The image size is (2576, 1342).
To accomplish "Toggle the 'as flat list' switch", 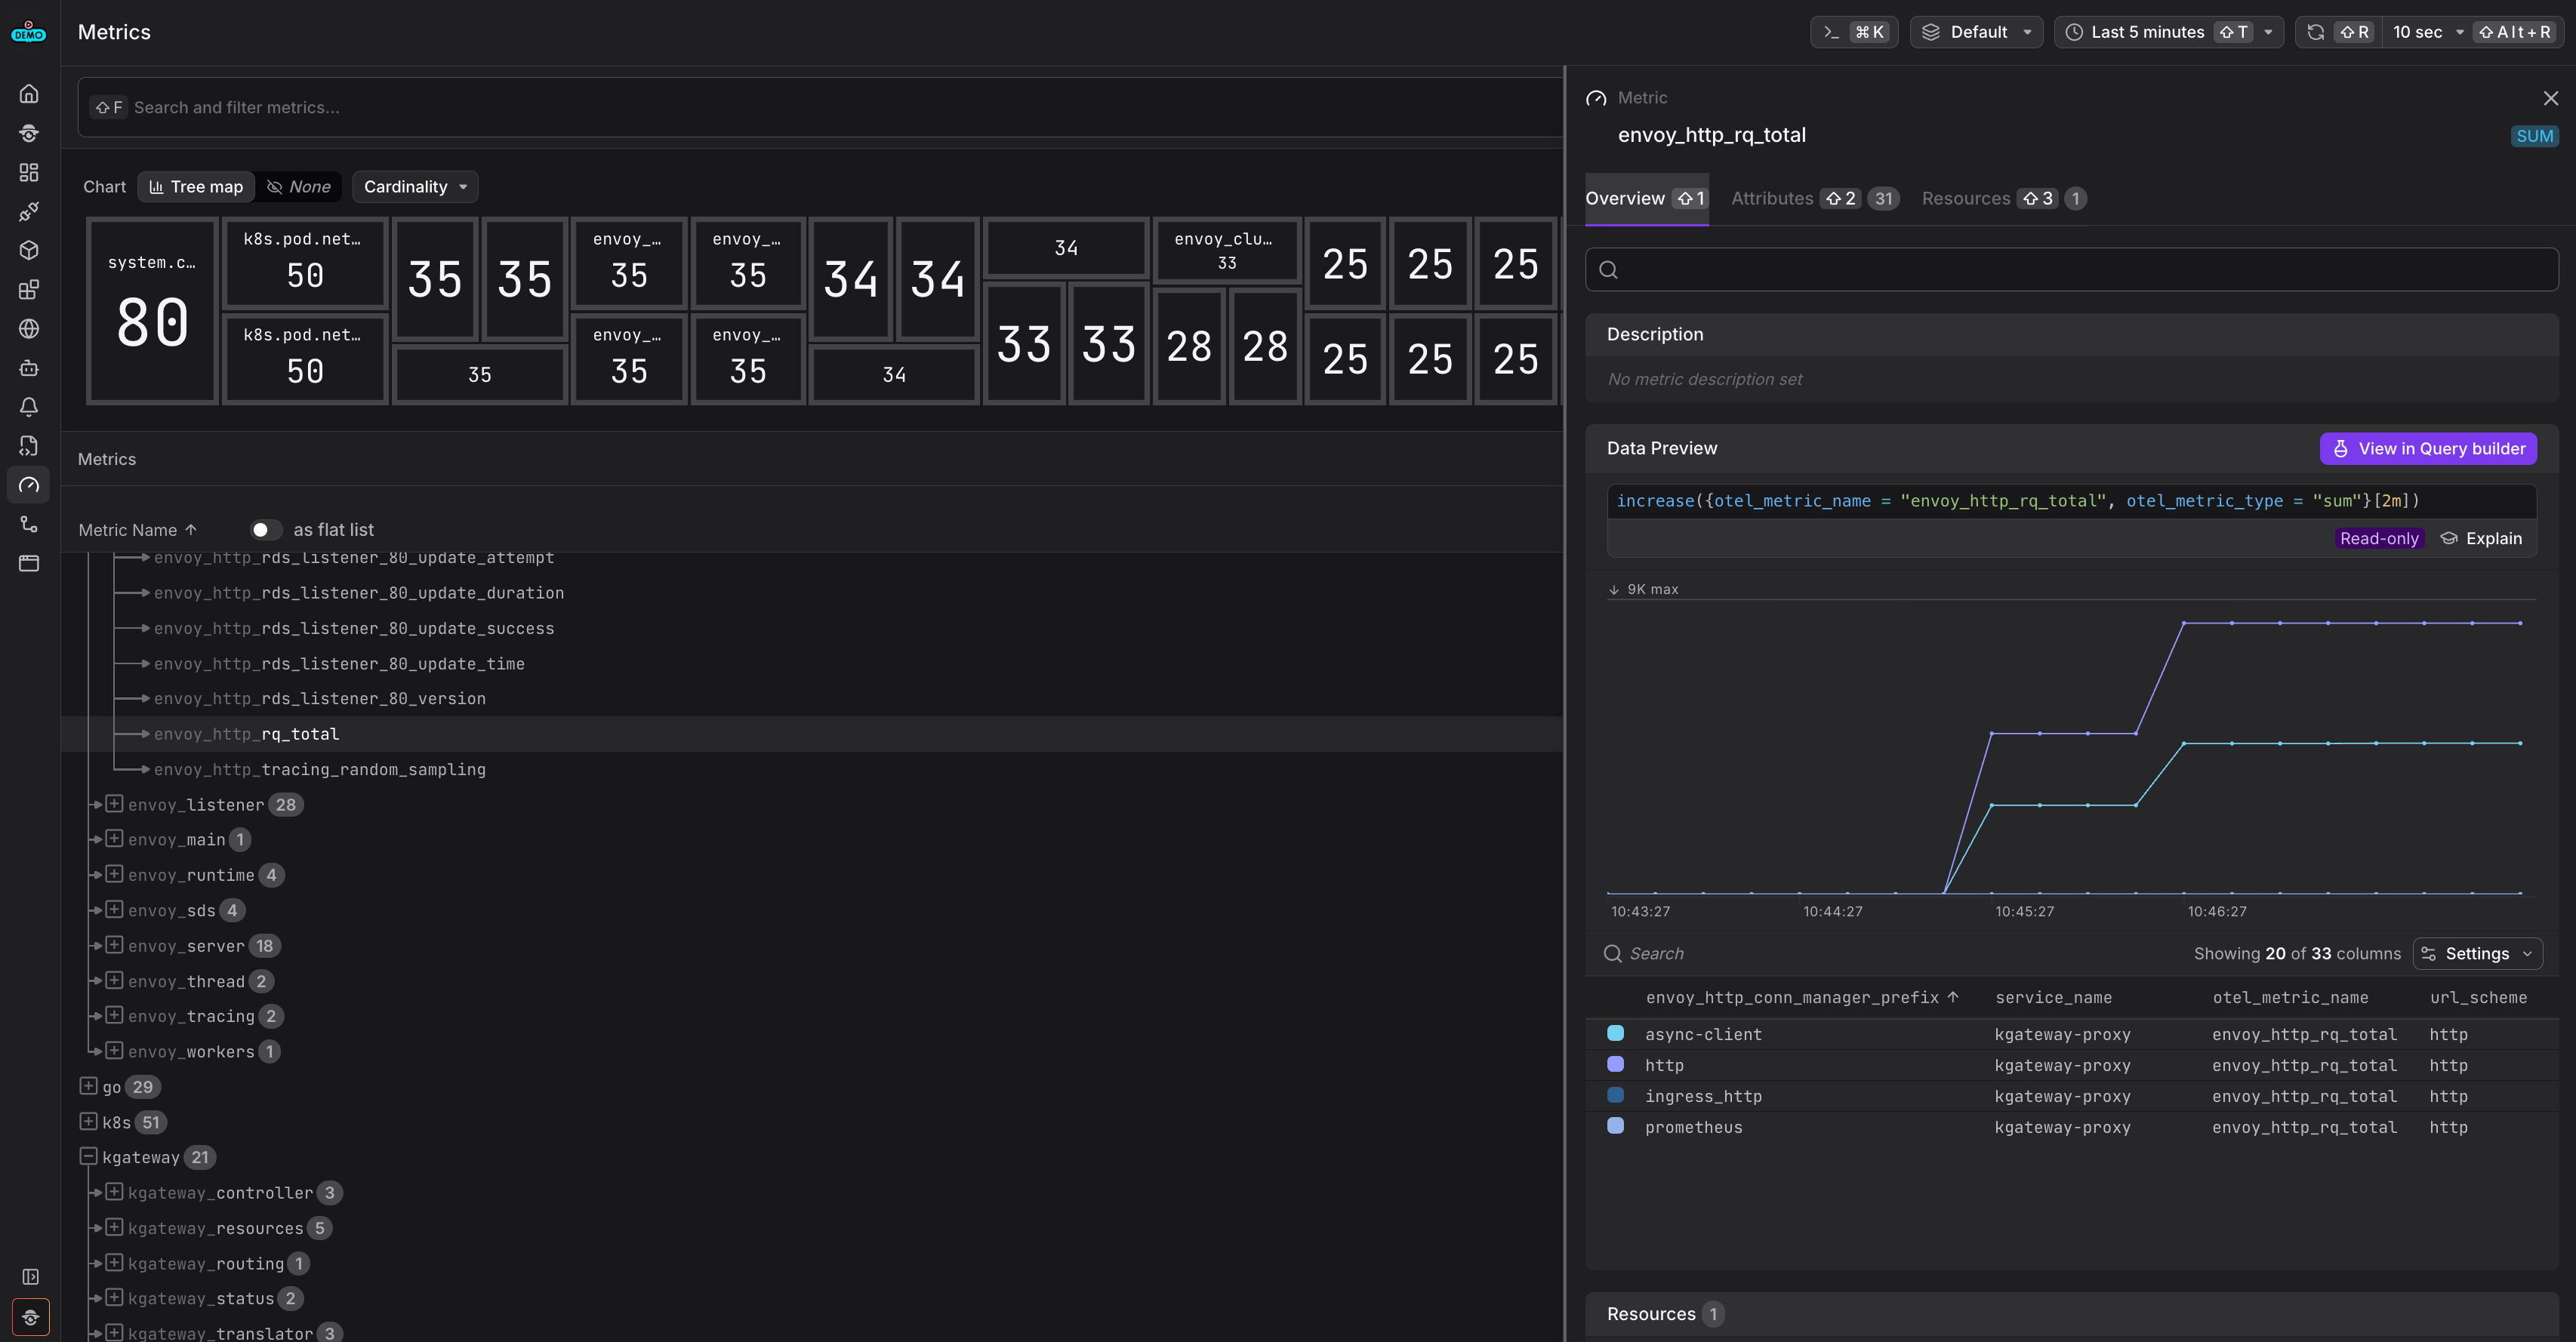I will [x=265, y=530].
